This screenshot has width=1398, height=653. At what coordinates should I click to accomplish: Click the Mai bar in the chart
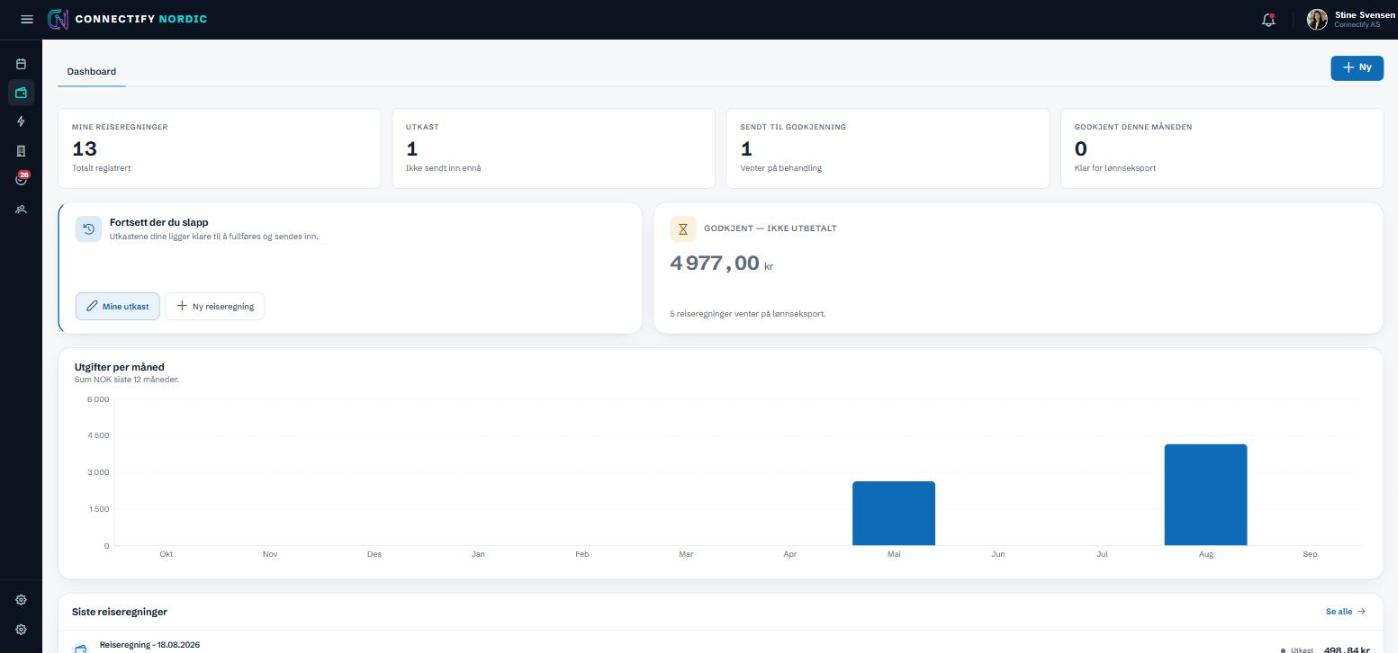894,513
